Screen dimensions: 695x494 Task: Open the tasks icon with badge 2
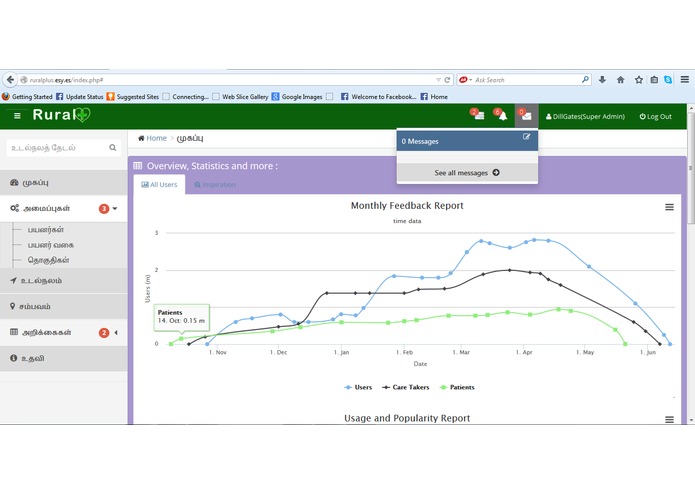[477, 115]
